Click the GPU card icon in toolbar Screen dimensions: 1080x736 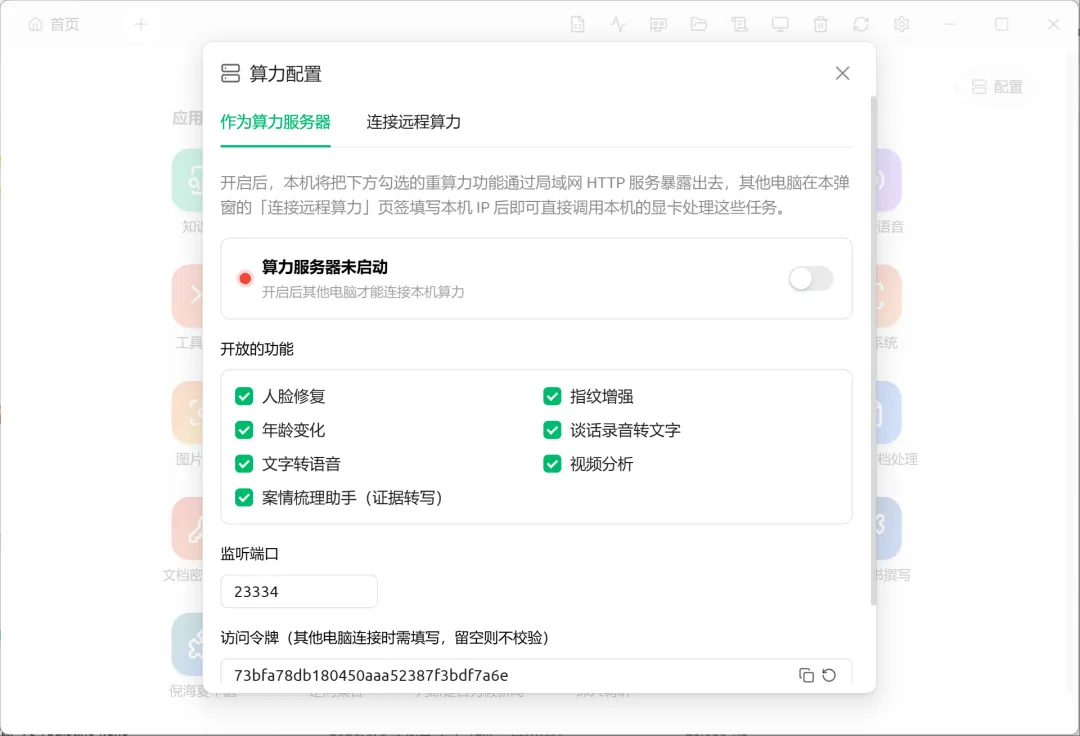click(658, 25)
